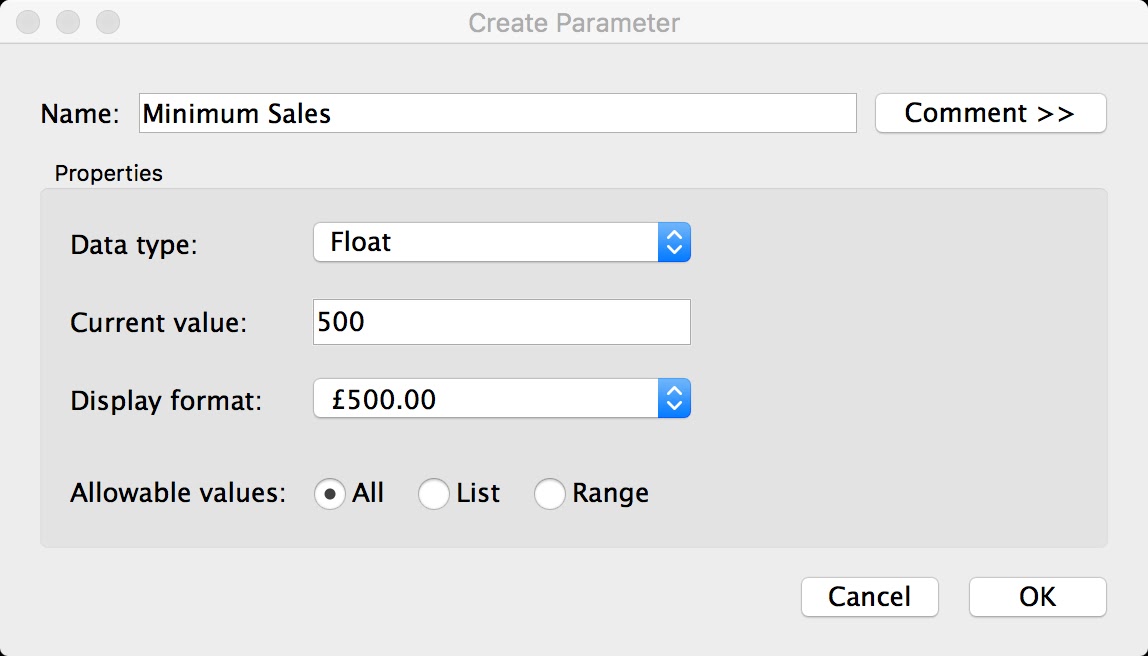The width and height of the screenshot is (1148, 656).
Task: Expand the Comment section
Action: pyautogui.click(x=990, y=112)
